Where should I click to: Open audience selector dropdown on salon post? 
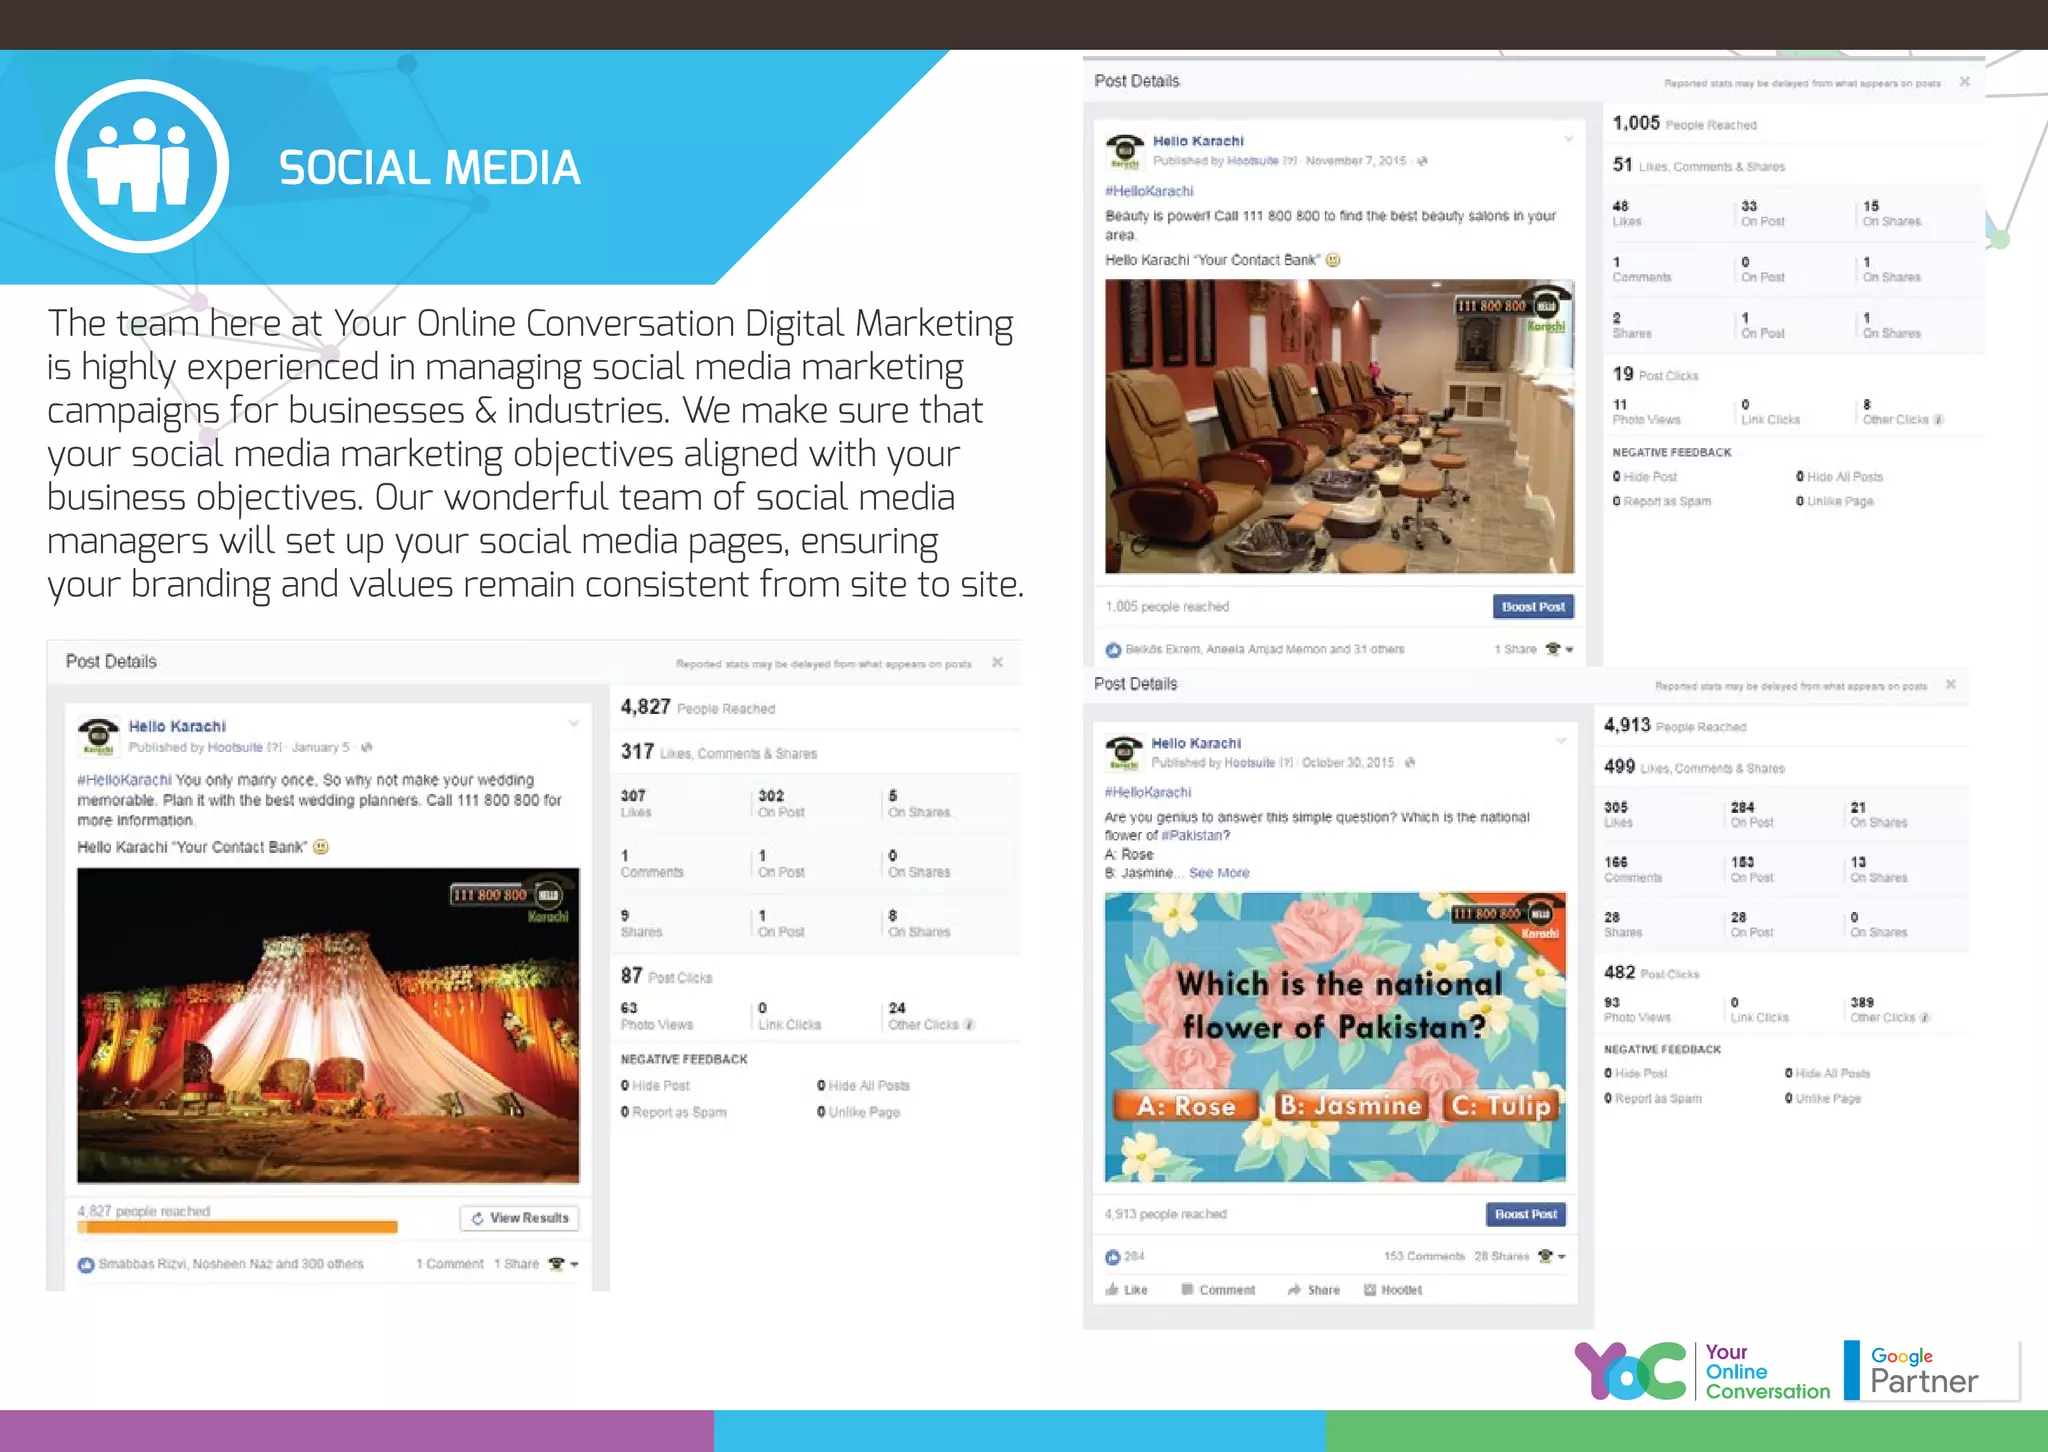point(1559,649)
